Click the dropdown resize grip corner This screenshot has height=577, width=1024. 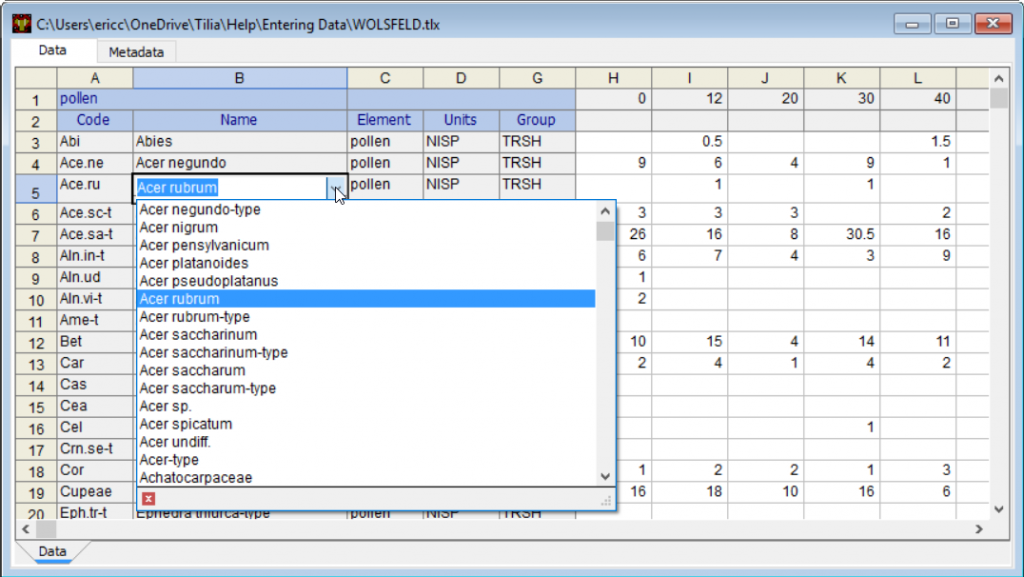pyautogui.click(x=606, y=500)
